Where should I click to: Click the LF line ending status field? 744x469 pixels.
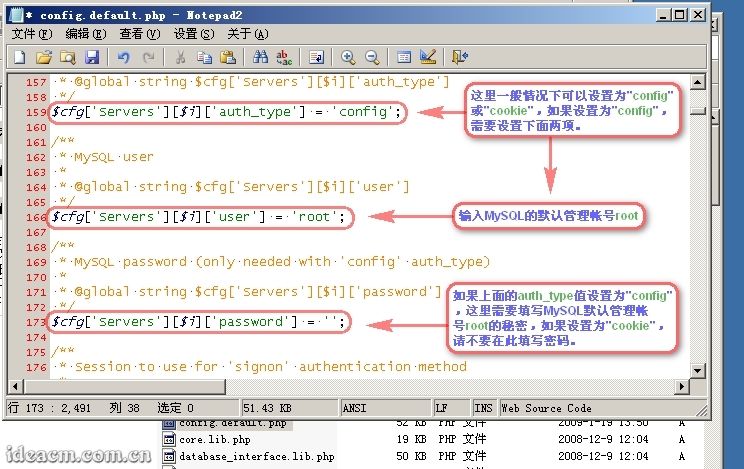point(451,408)
